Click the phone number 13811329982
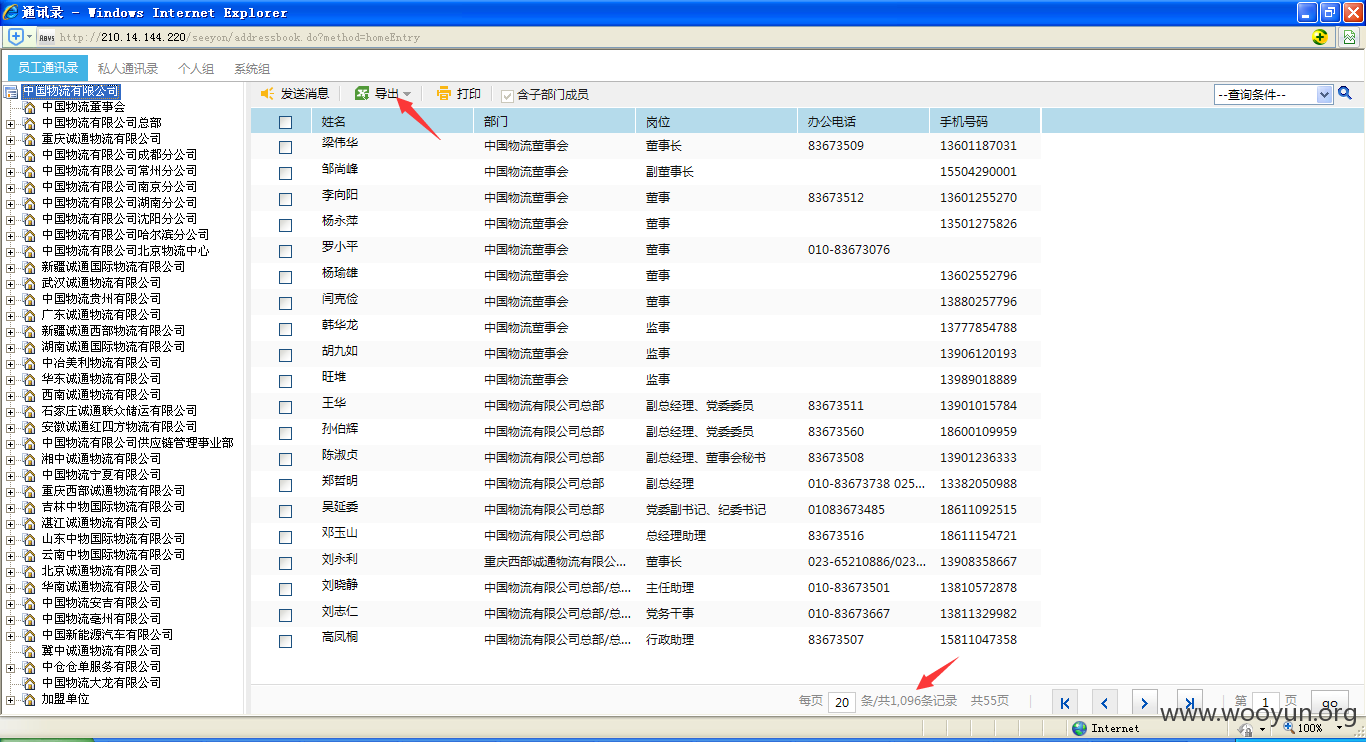 [978, 613]
